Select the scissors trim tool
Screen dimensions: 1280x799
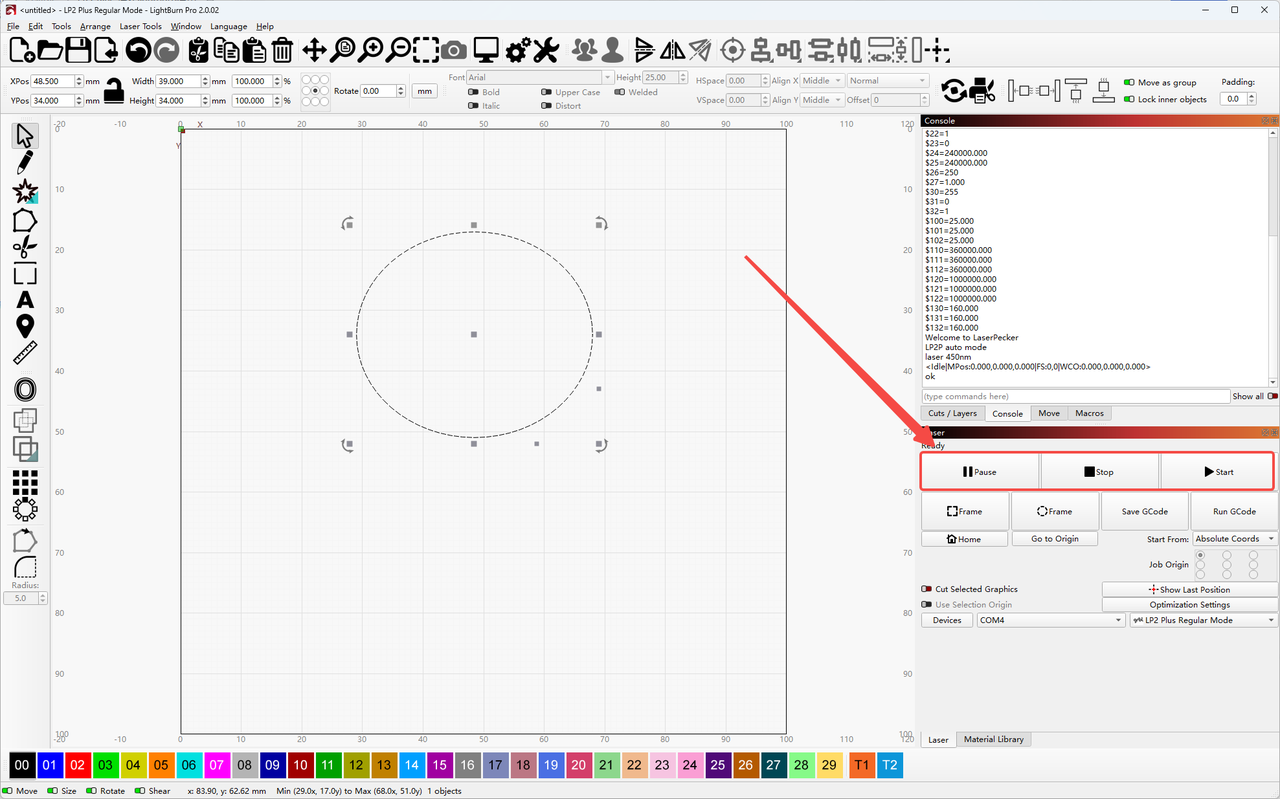25,246
